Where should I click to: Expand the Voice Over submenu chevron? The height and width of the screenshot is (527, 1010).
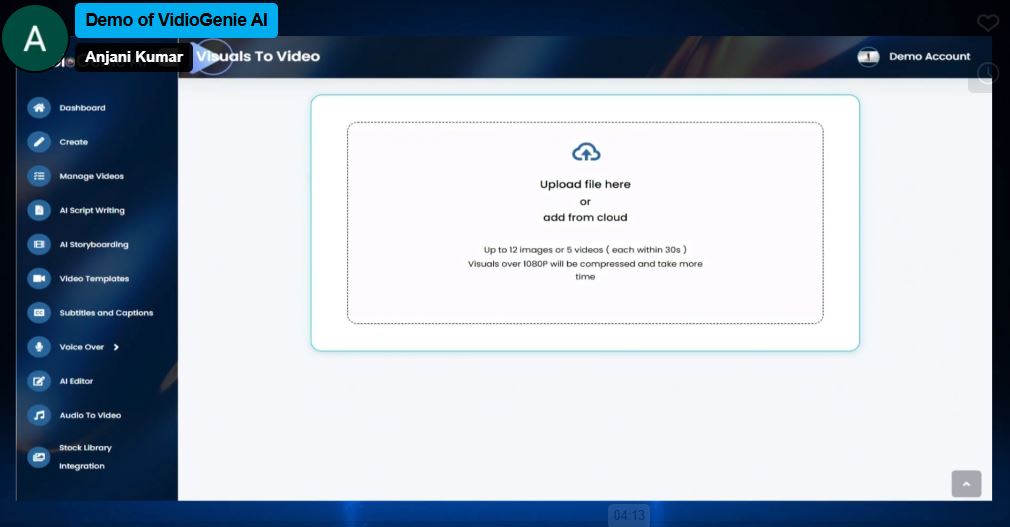[116, 347]
